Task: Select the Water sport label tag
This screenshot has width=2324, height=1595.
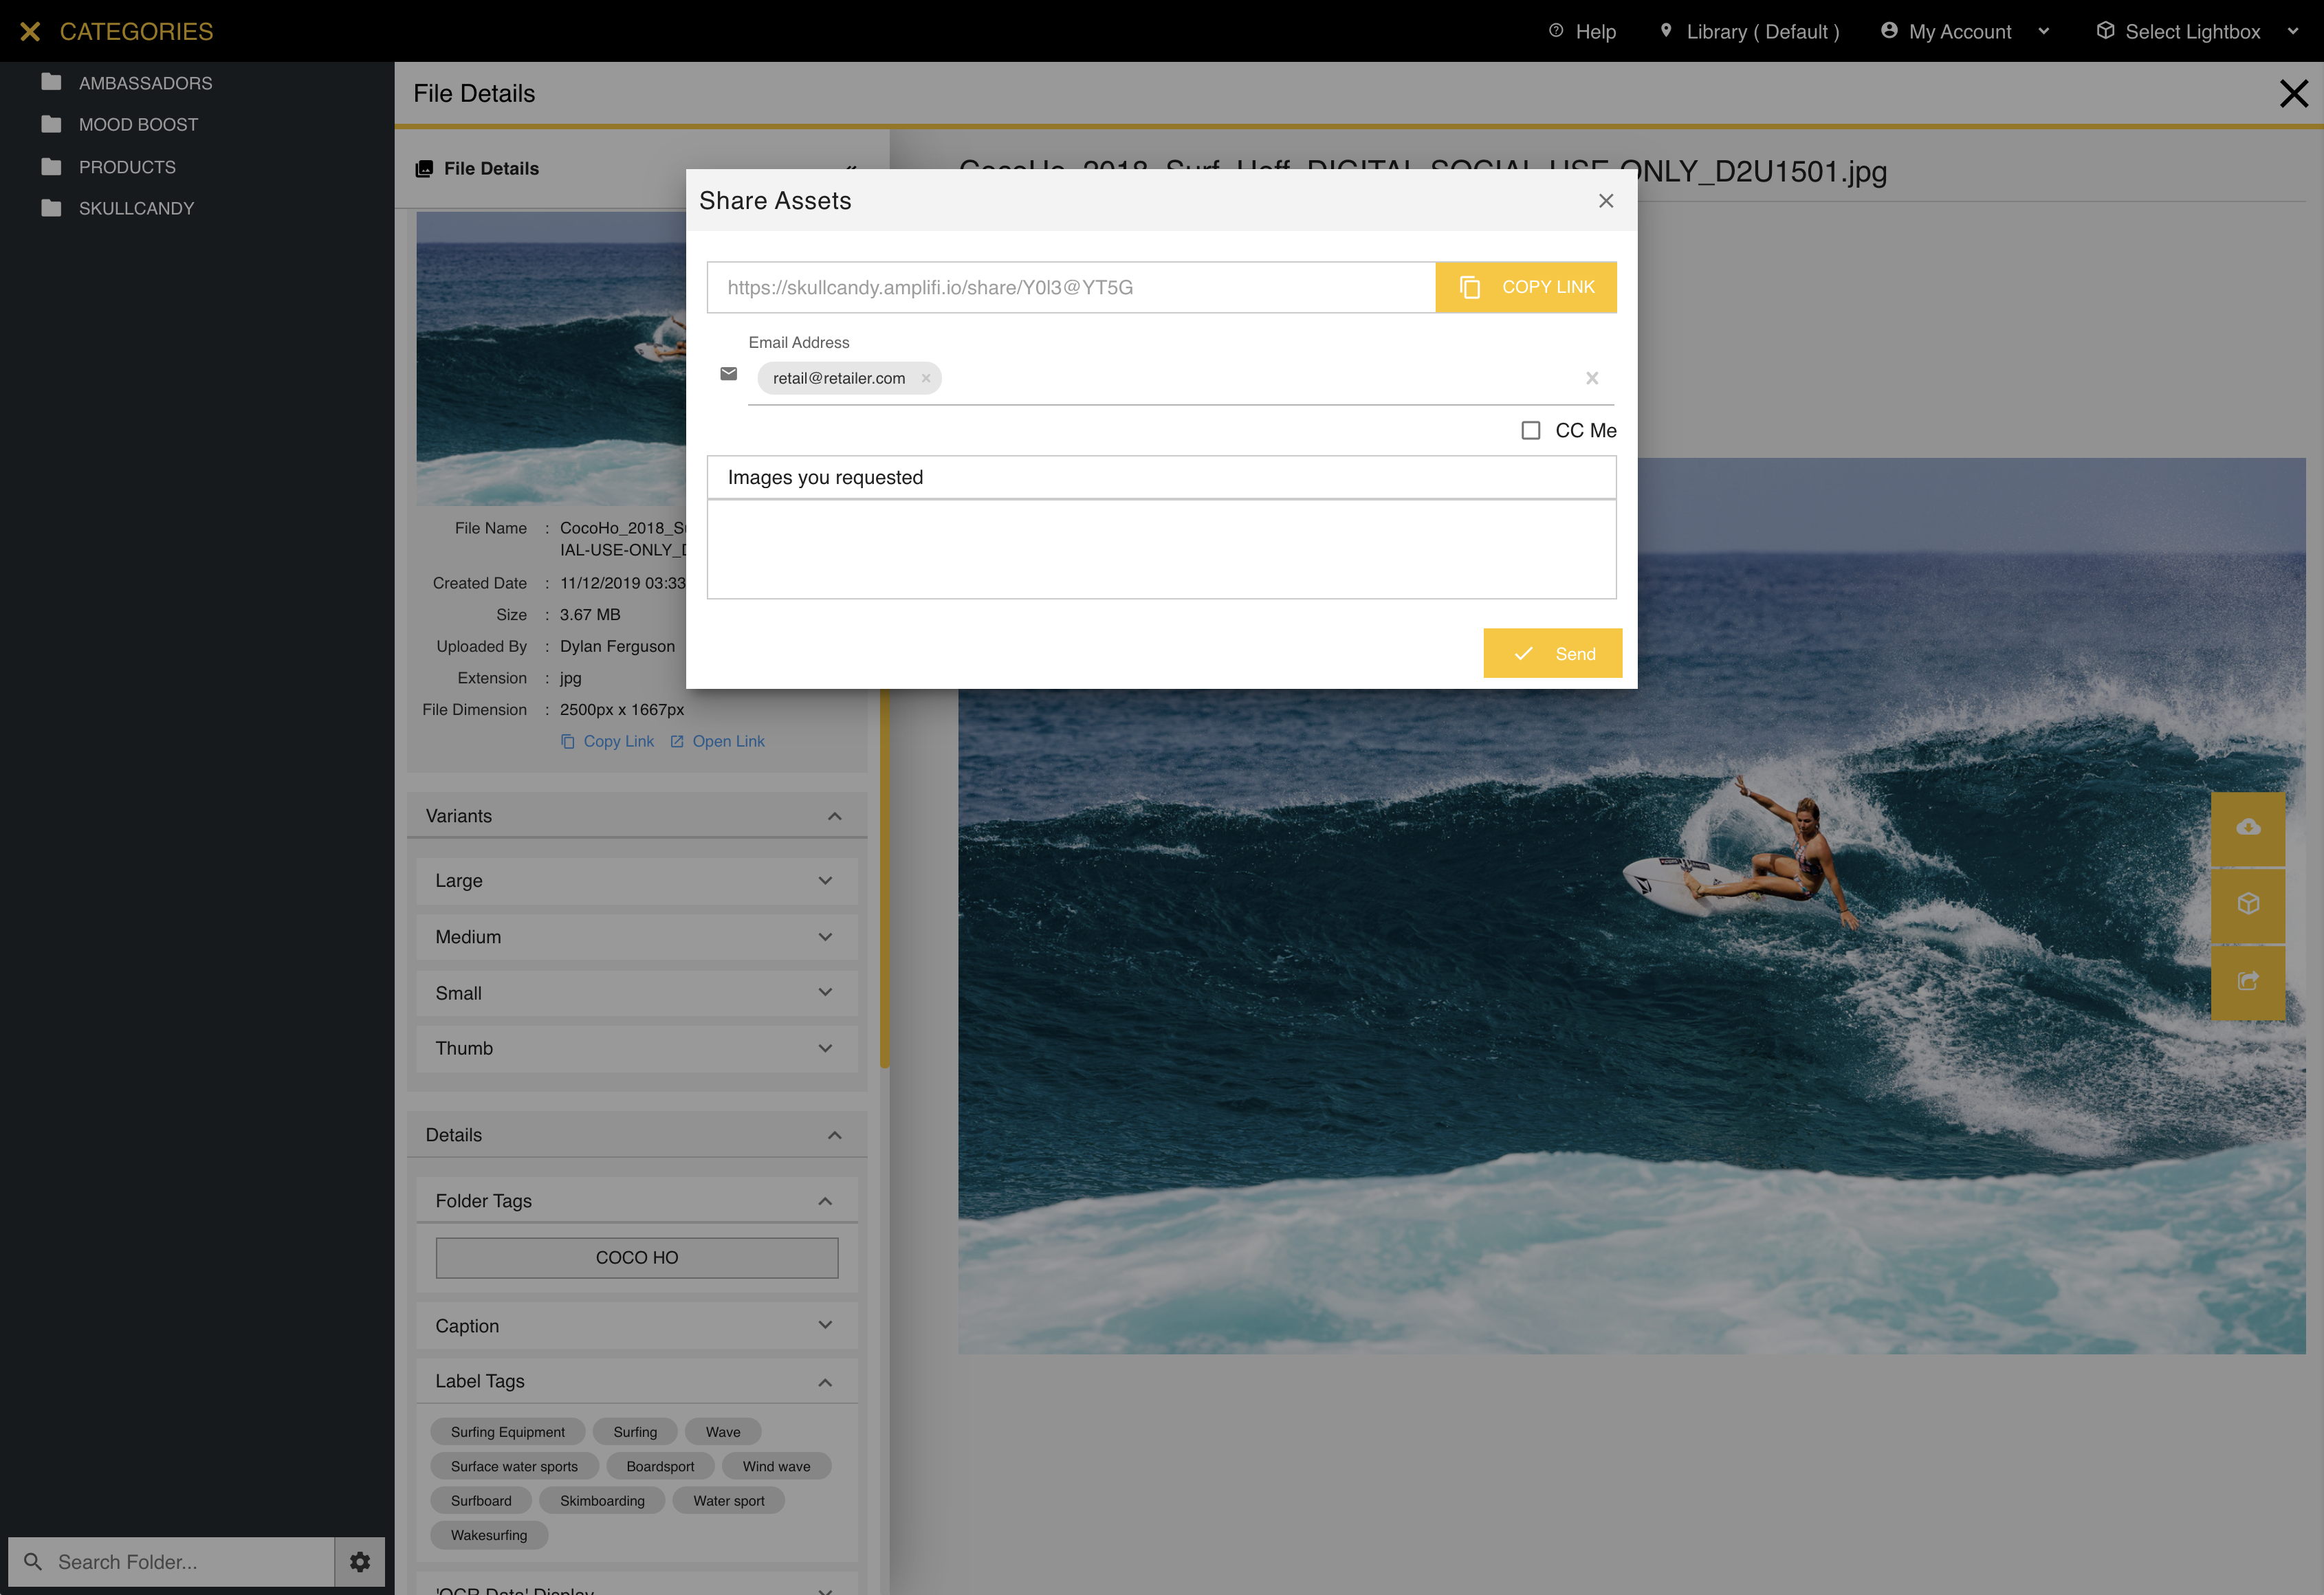Action: (x=729, y=1502)
